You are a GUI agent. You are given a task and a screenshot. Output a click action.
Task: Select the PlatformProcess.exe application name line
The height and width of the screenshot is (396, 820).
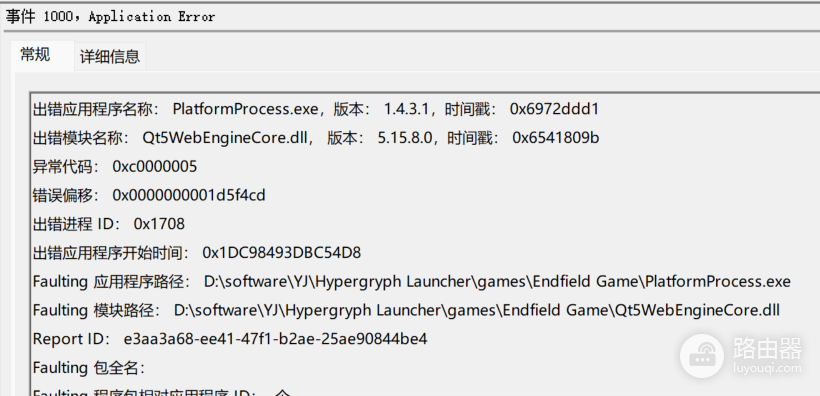tap(316, 109)
